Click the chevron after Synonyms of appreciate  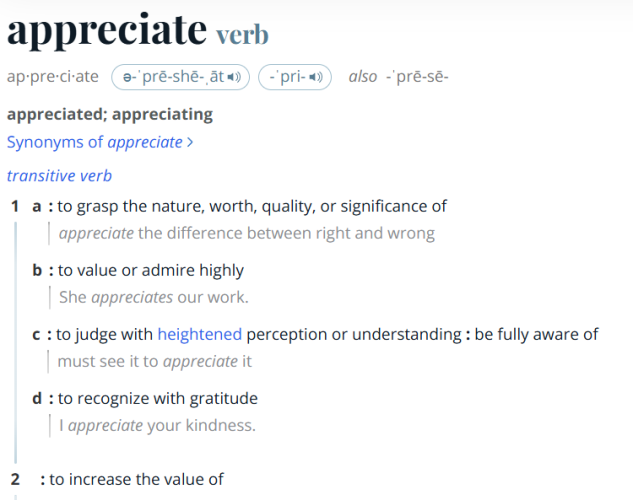pyautogui.click(x=190, y=142)
